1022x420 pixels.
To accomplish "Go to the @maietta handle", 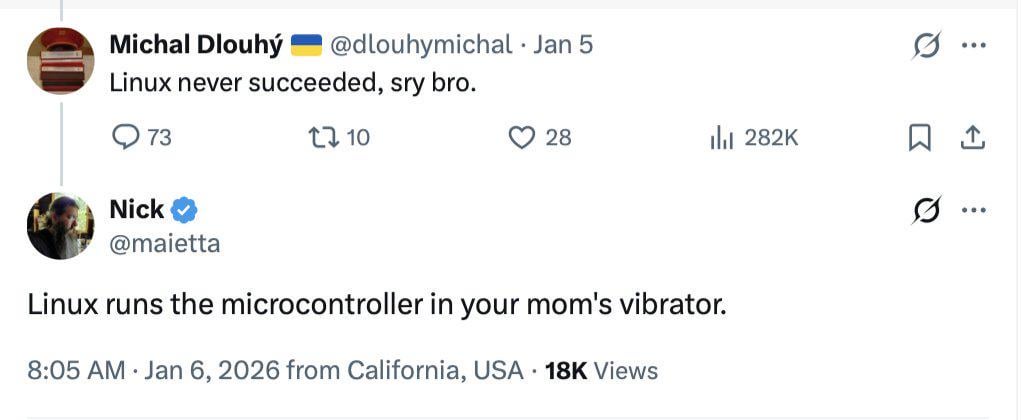I will coord(164,243).
